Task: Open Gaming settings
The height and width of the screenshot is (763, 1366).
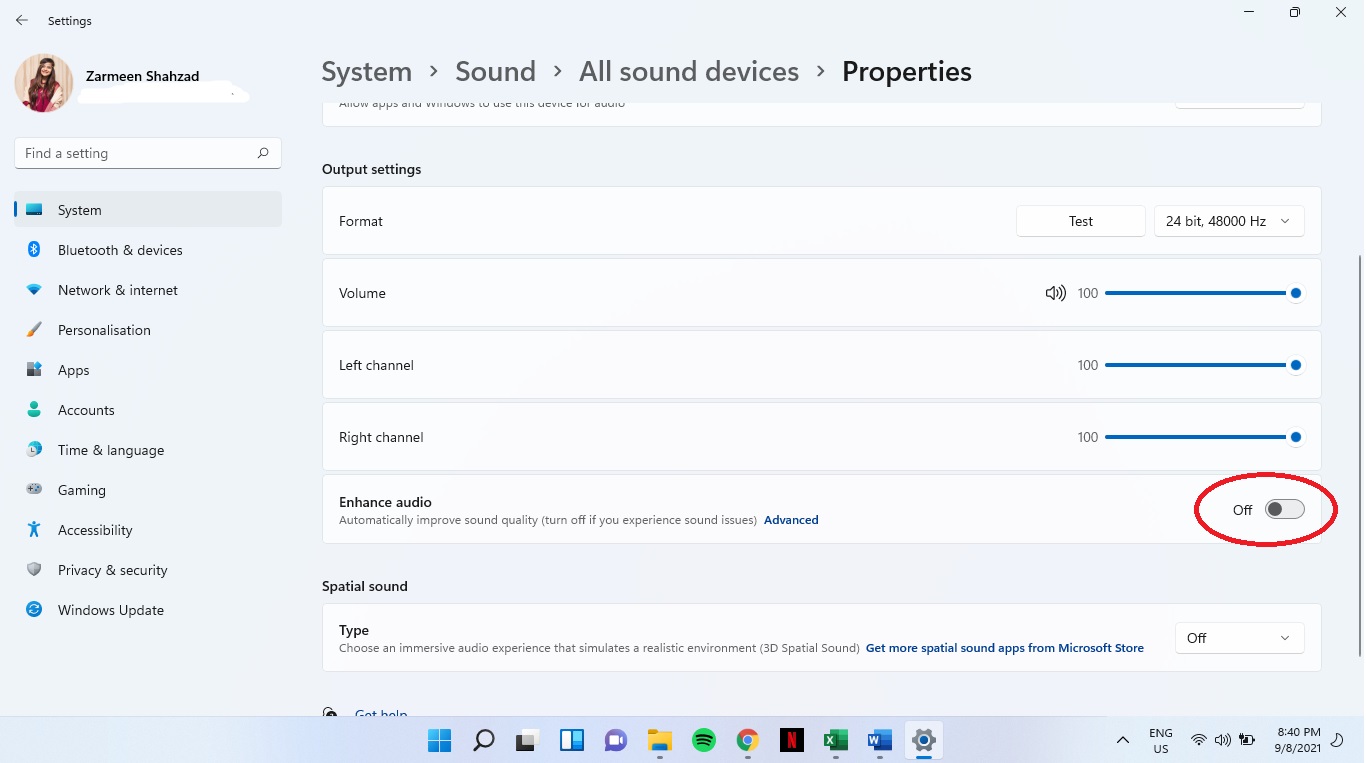Action: [81, 489]
